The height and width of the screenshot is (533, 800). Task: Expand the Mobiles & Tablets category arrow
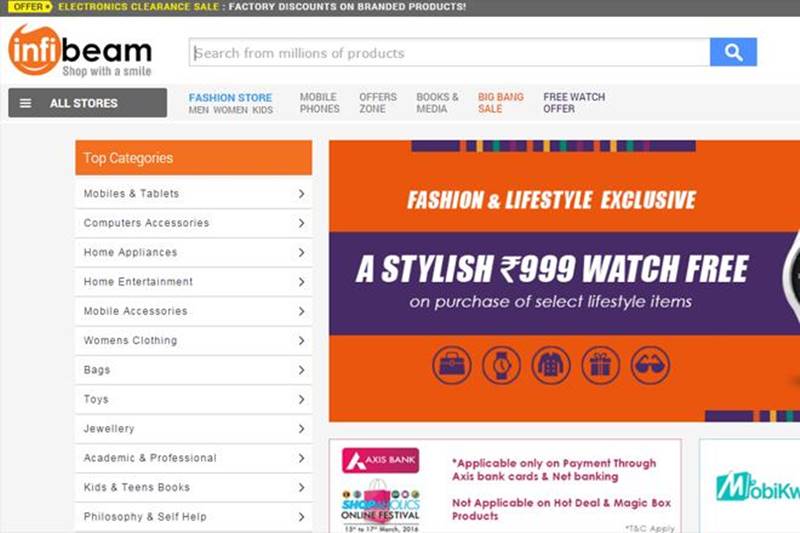pyautogui.click(x=301, y=194)
